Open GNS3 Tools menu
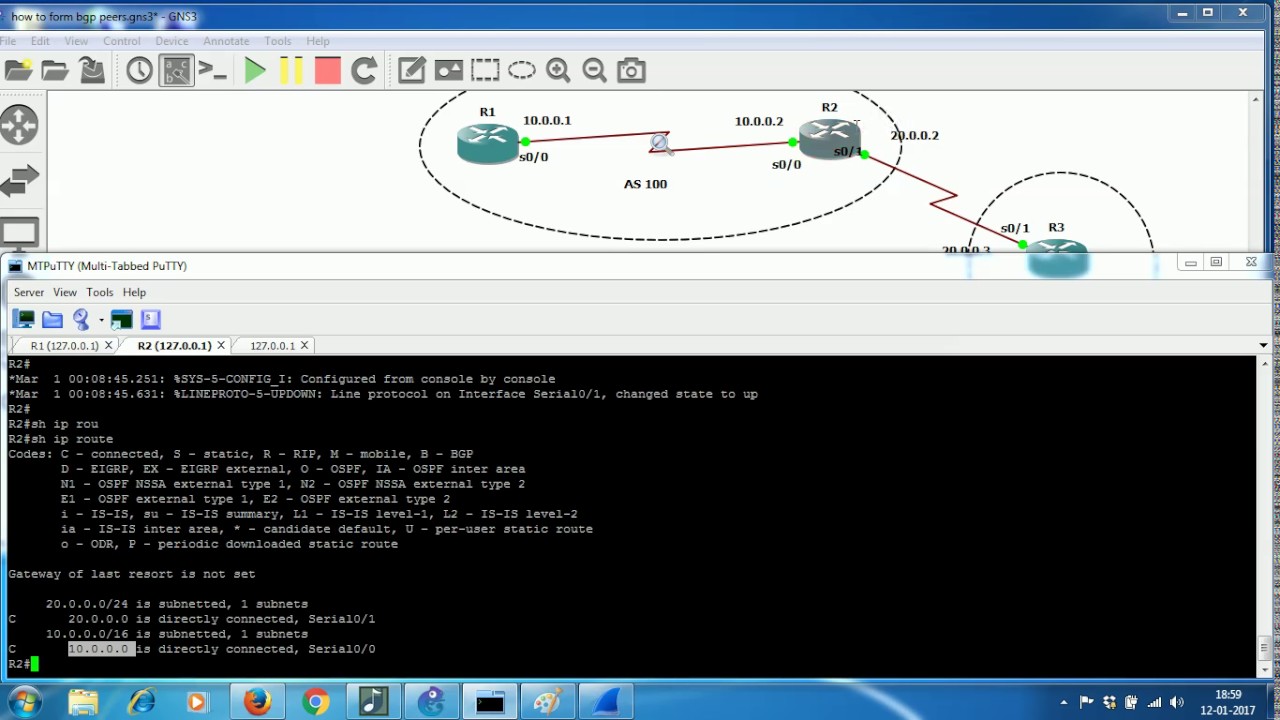The height and width of the screenshot is (720, 1280). (x=278, y=41)
